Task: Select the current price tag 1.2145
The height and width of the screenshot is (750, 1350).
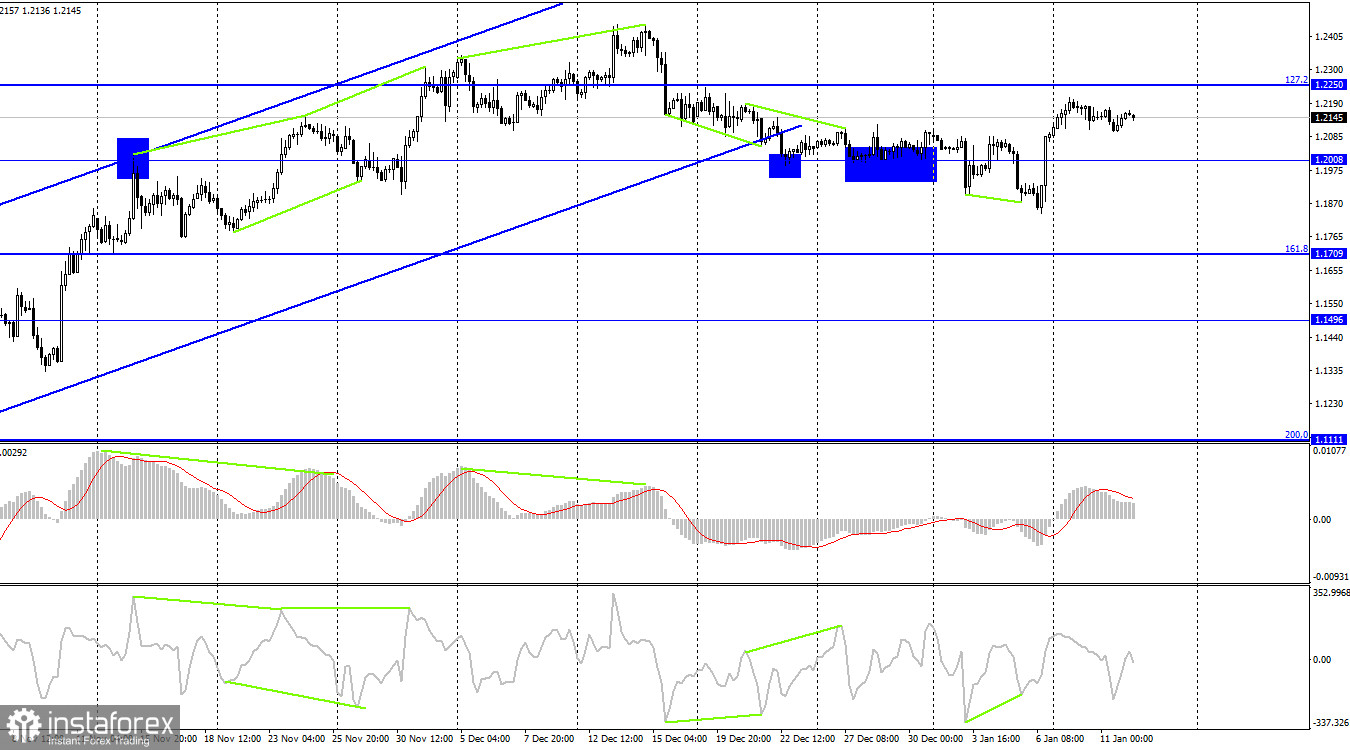Action: [x=1329, y=118]
